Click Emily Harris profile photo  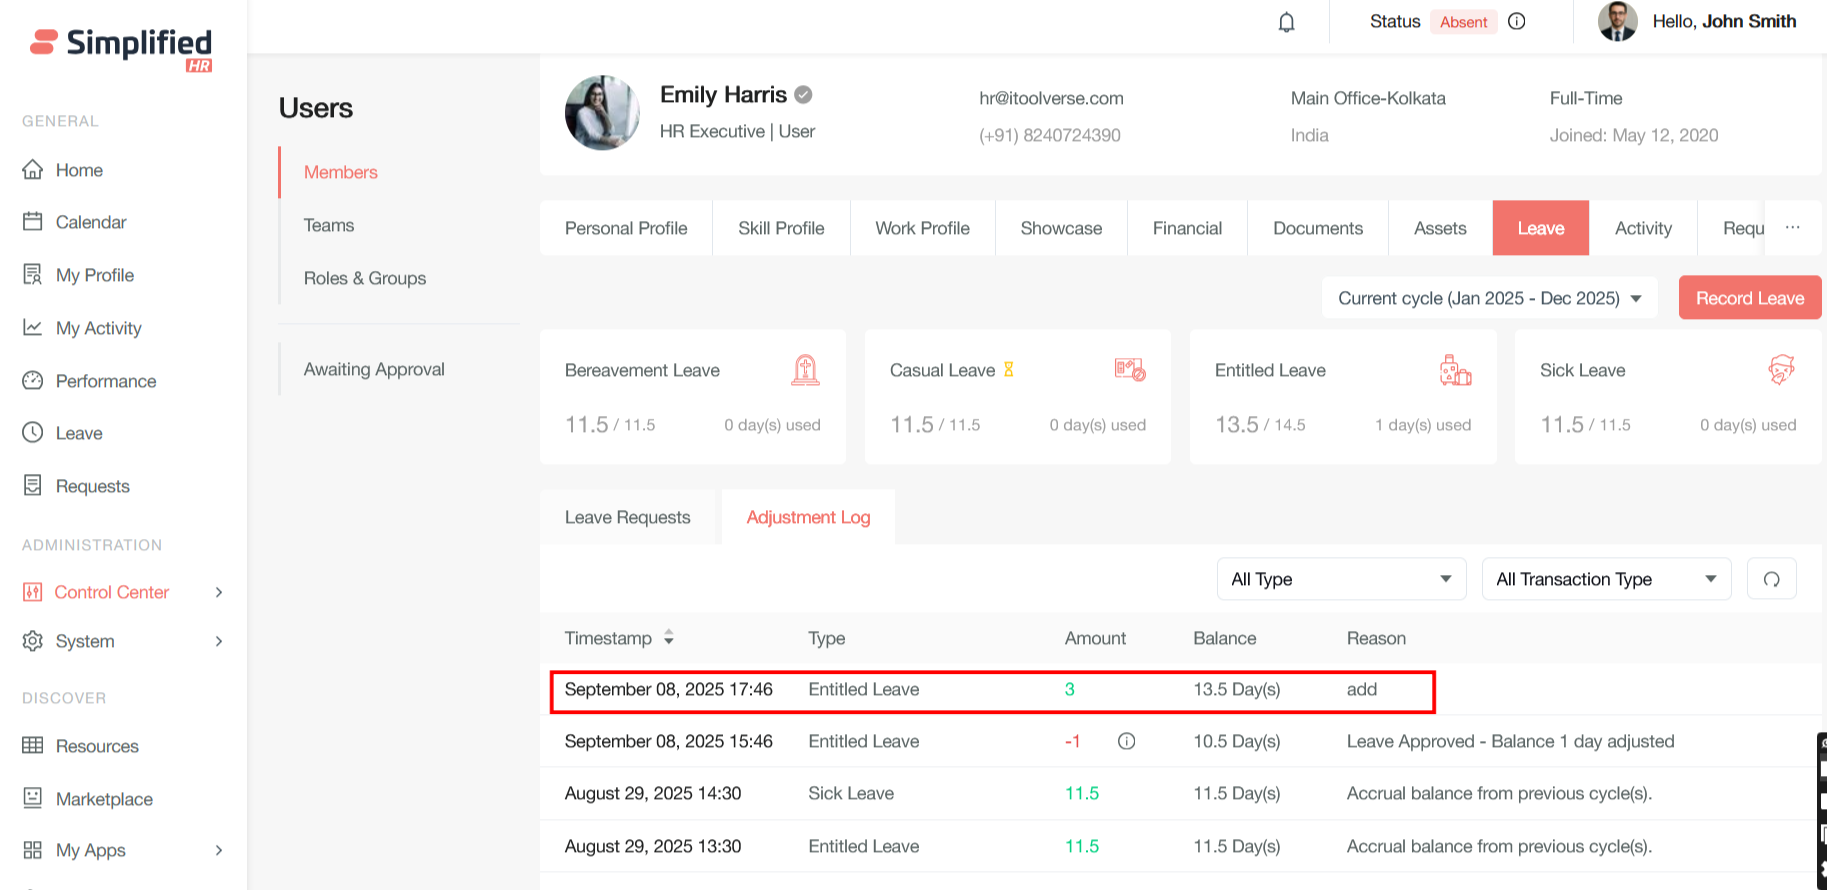tap(602, 113)
